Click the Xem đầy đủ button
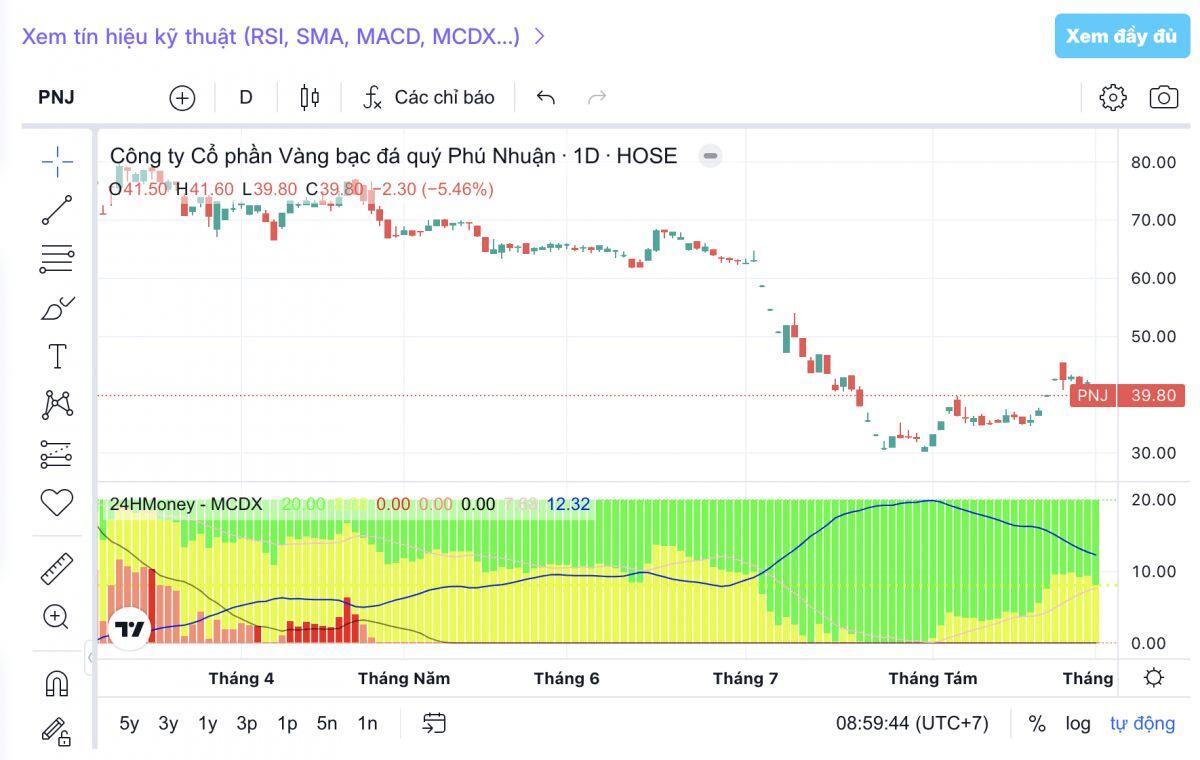Viewport: 1200px width, 760px height. 1122,36
